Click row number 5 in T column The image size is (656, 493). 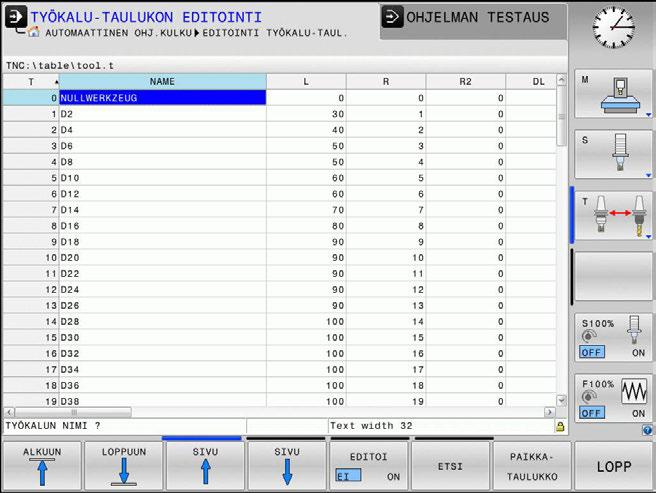click(31, 178)
